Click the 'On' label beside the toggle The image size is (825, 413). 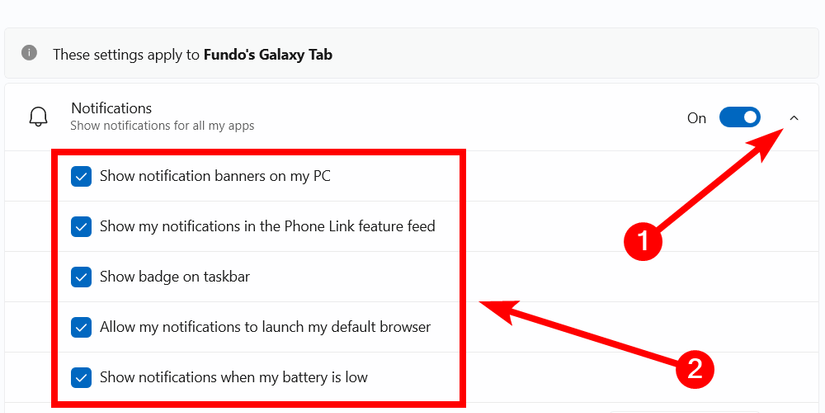point(697,118)
